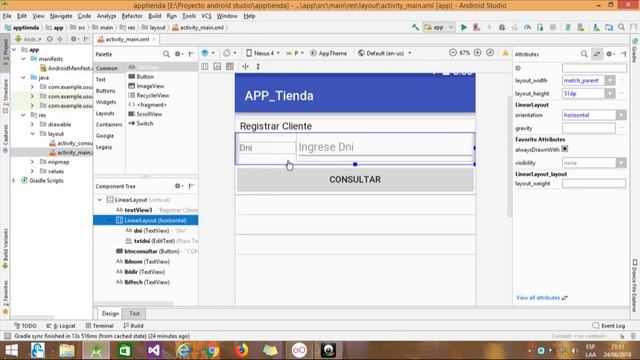Click the layout_weight input field
640x360 pixels.
pos(594,184)
